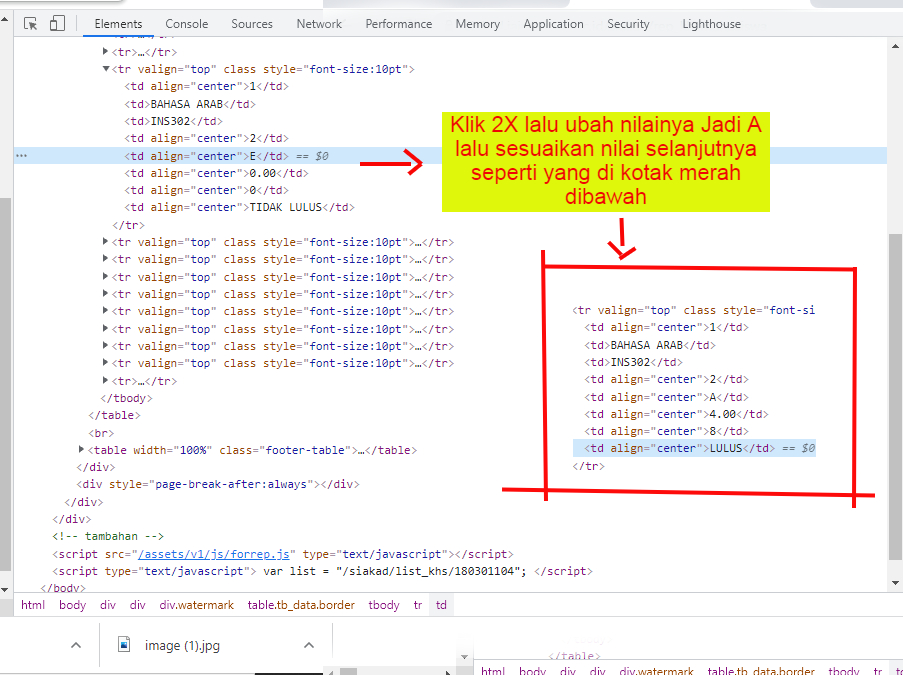This screenshot has height=675, width=903.
Task: Toggle the device toolbar icon
Action: 57,24
